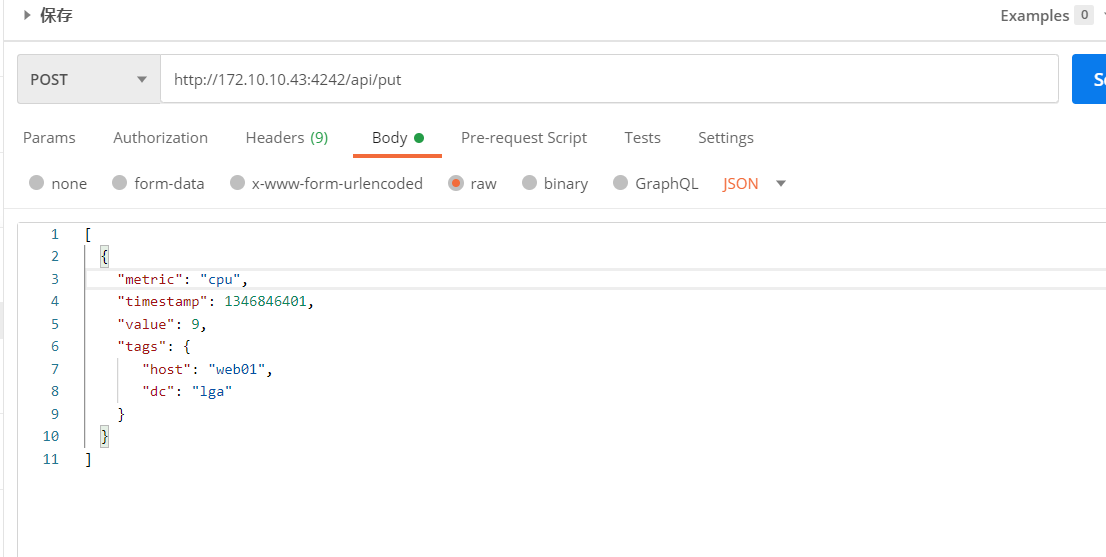This screenshot has height=557, width=1106.
Task: Click the "value": 9 line
Action: tap(162, 324)
